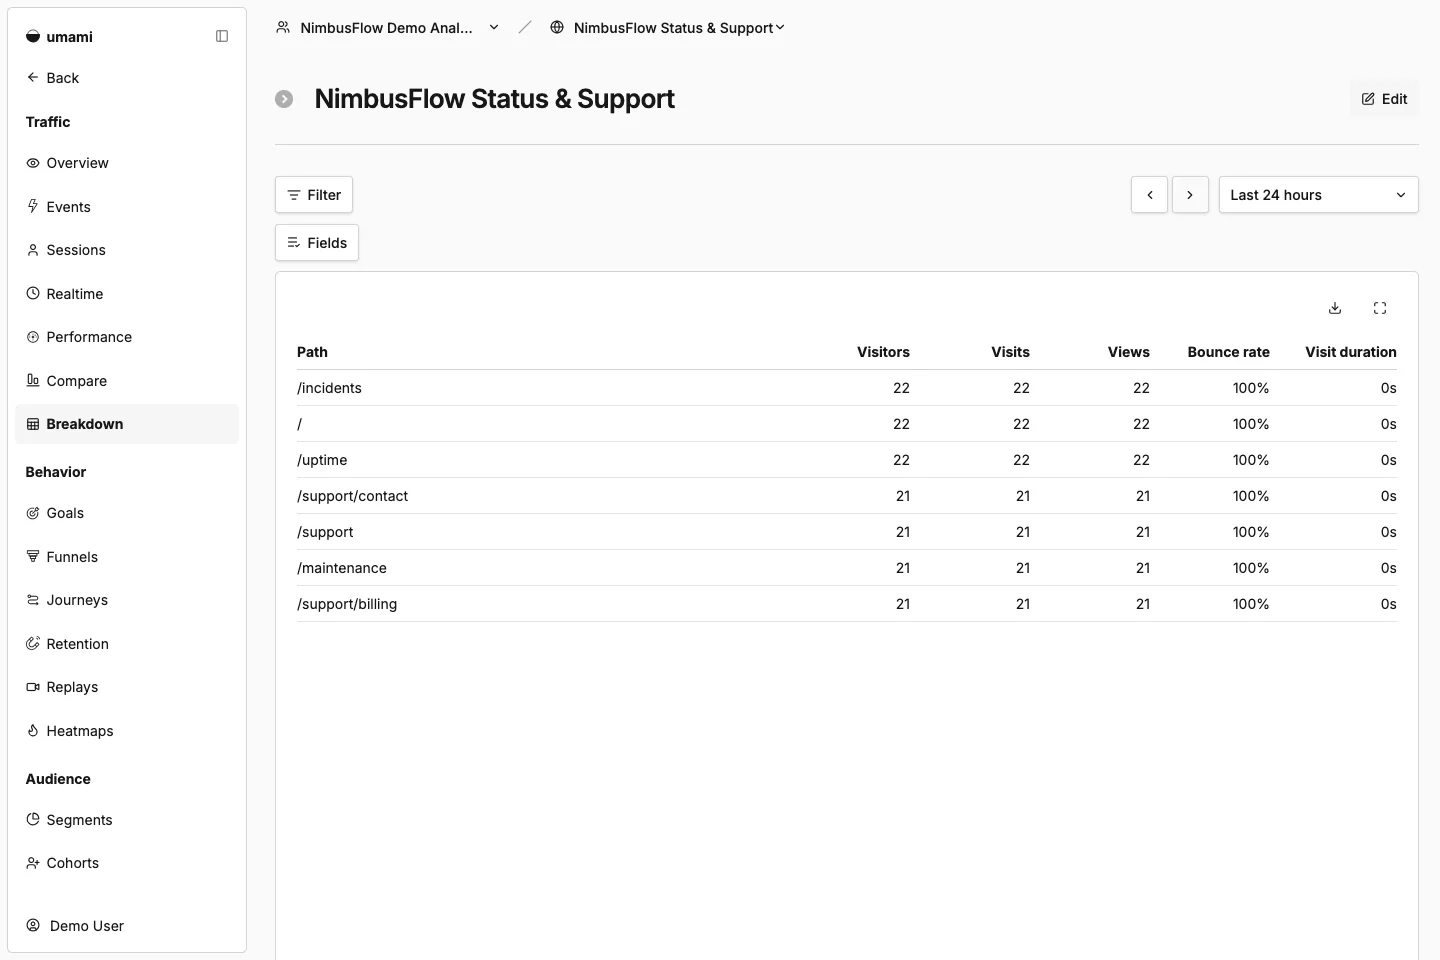Select the /support/contact path row

[x=847, y=496]
